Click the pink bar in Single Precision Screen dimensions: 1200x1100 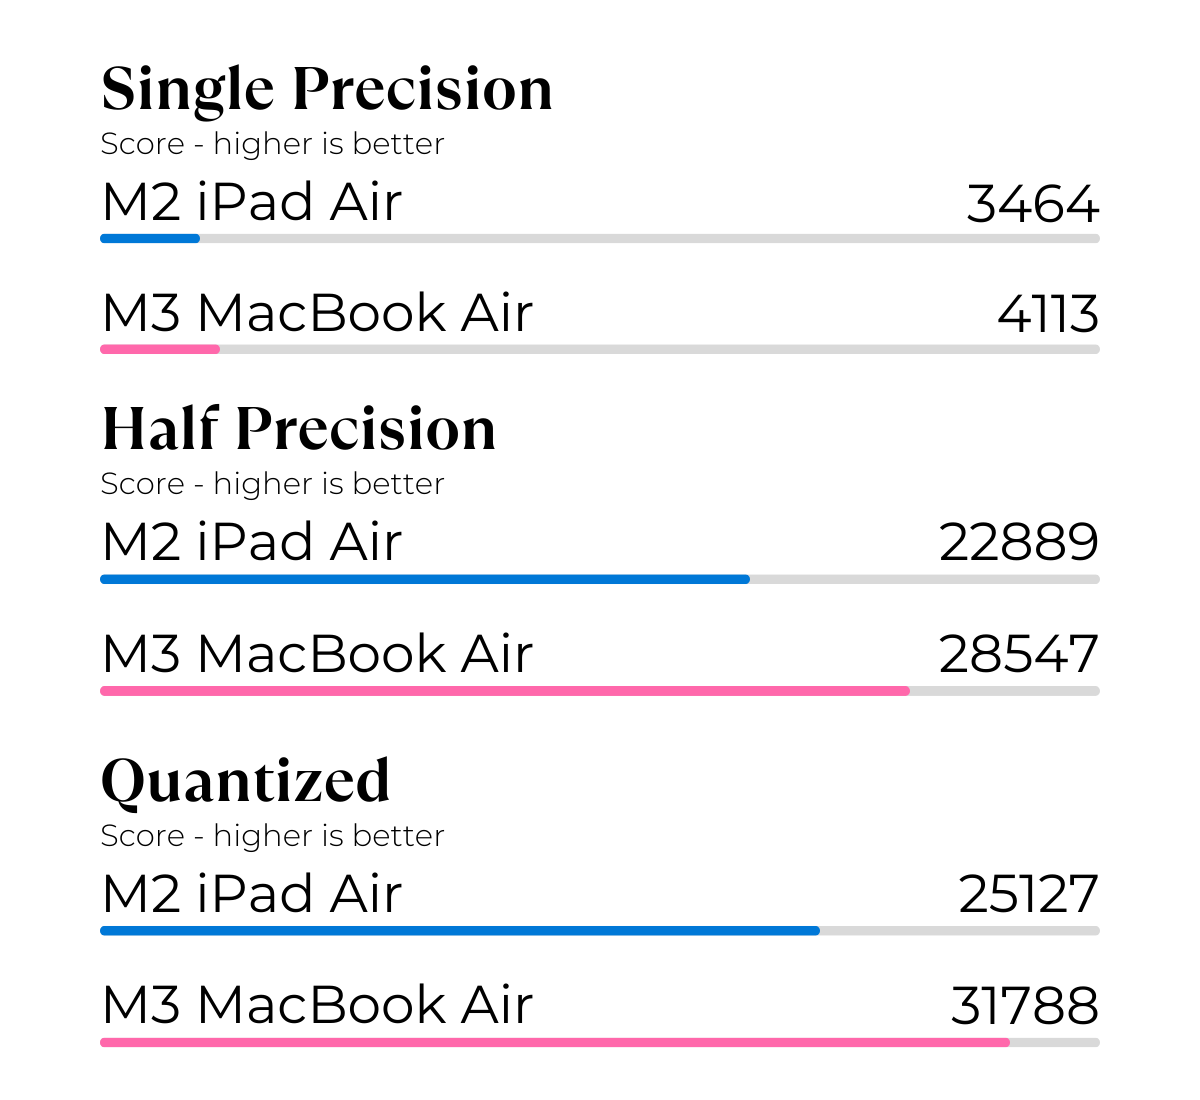[160, 350]
